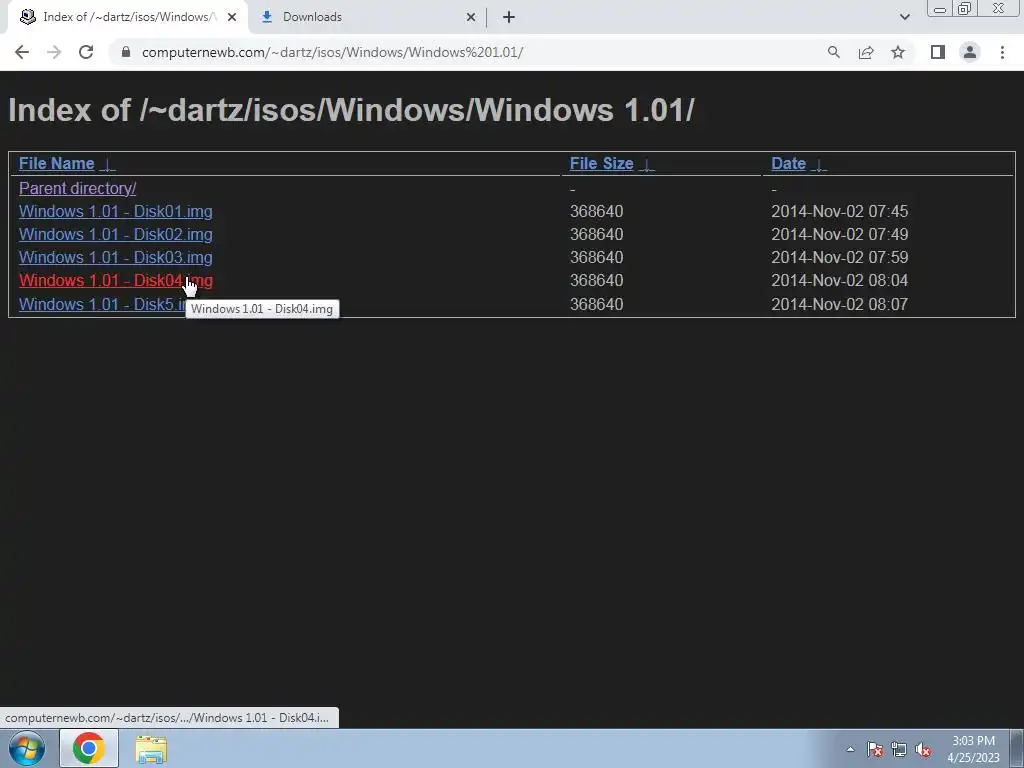Click the forward navigation arrow
Viewport: 1024px width, 768px height.
click(54, 52)
